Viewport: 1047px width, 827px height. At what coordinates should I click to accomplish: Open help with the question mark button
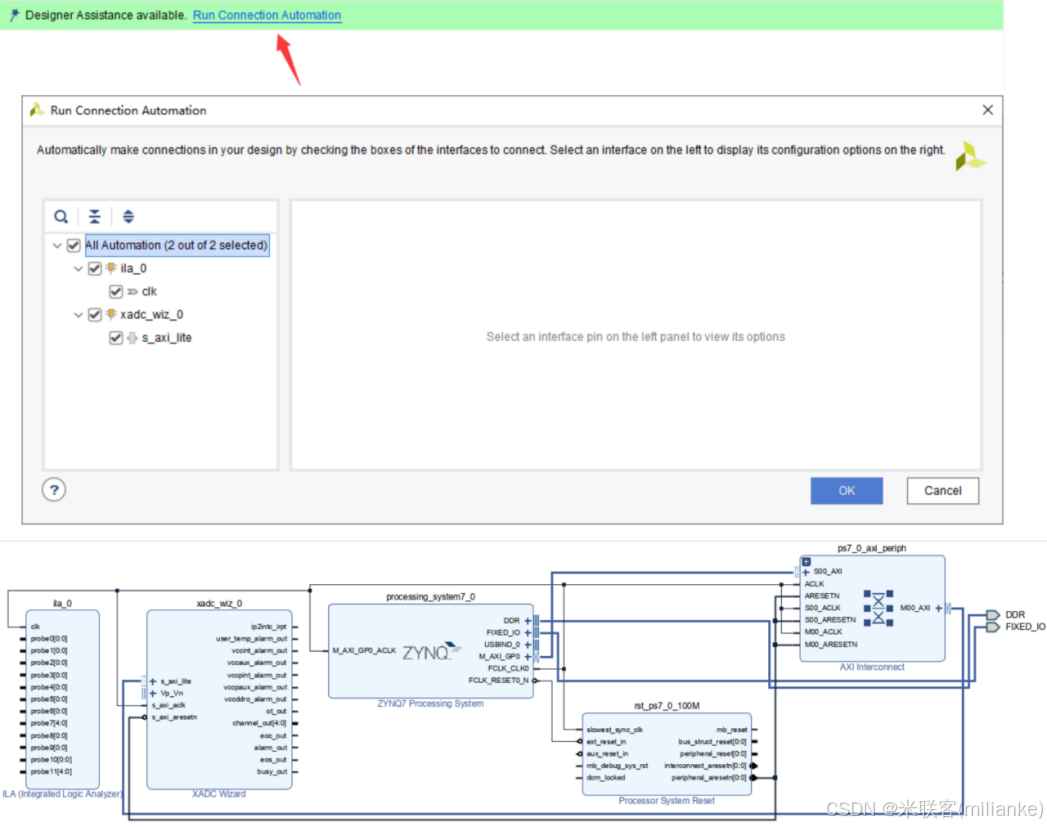[x=54, y=491]
